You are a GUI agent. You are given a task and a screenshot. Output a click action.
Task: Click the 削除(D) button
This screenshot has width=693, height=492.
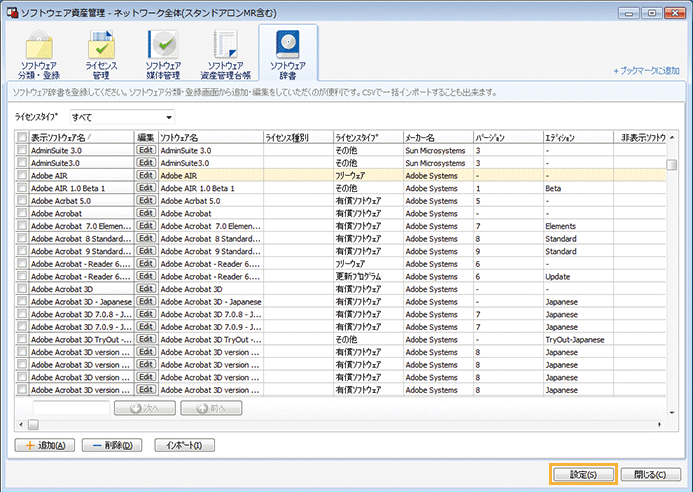click(x=112, y=445)
